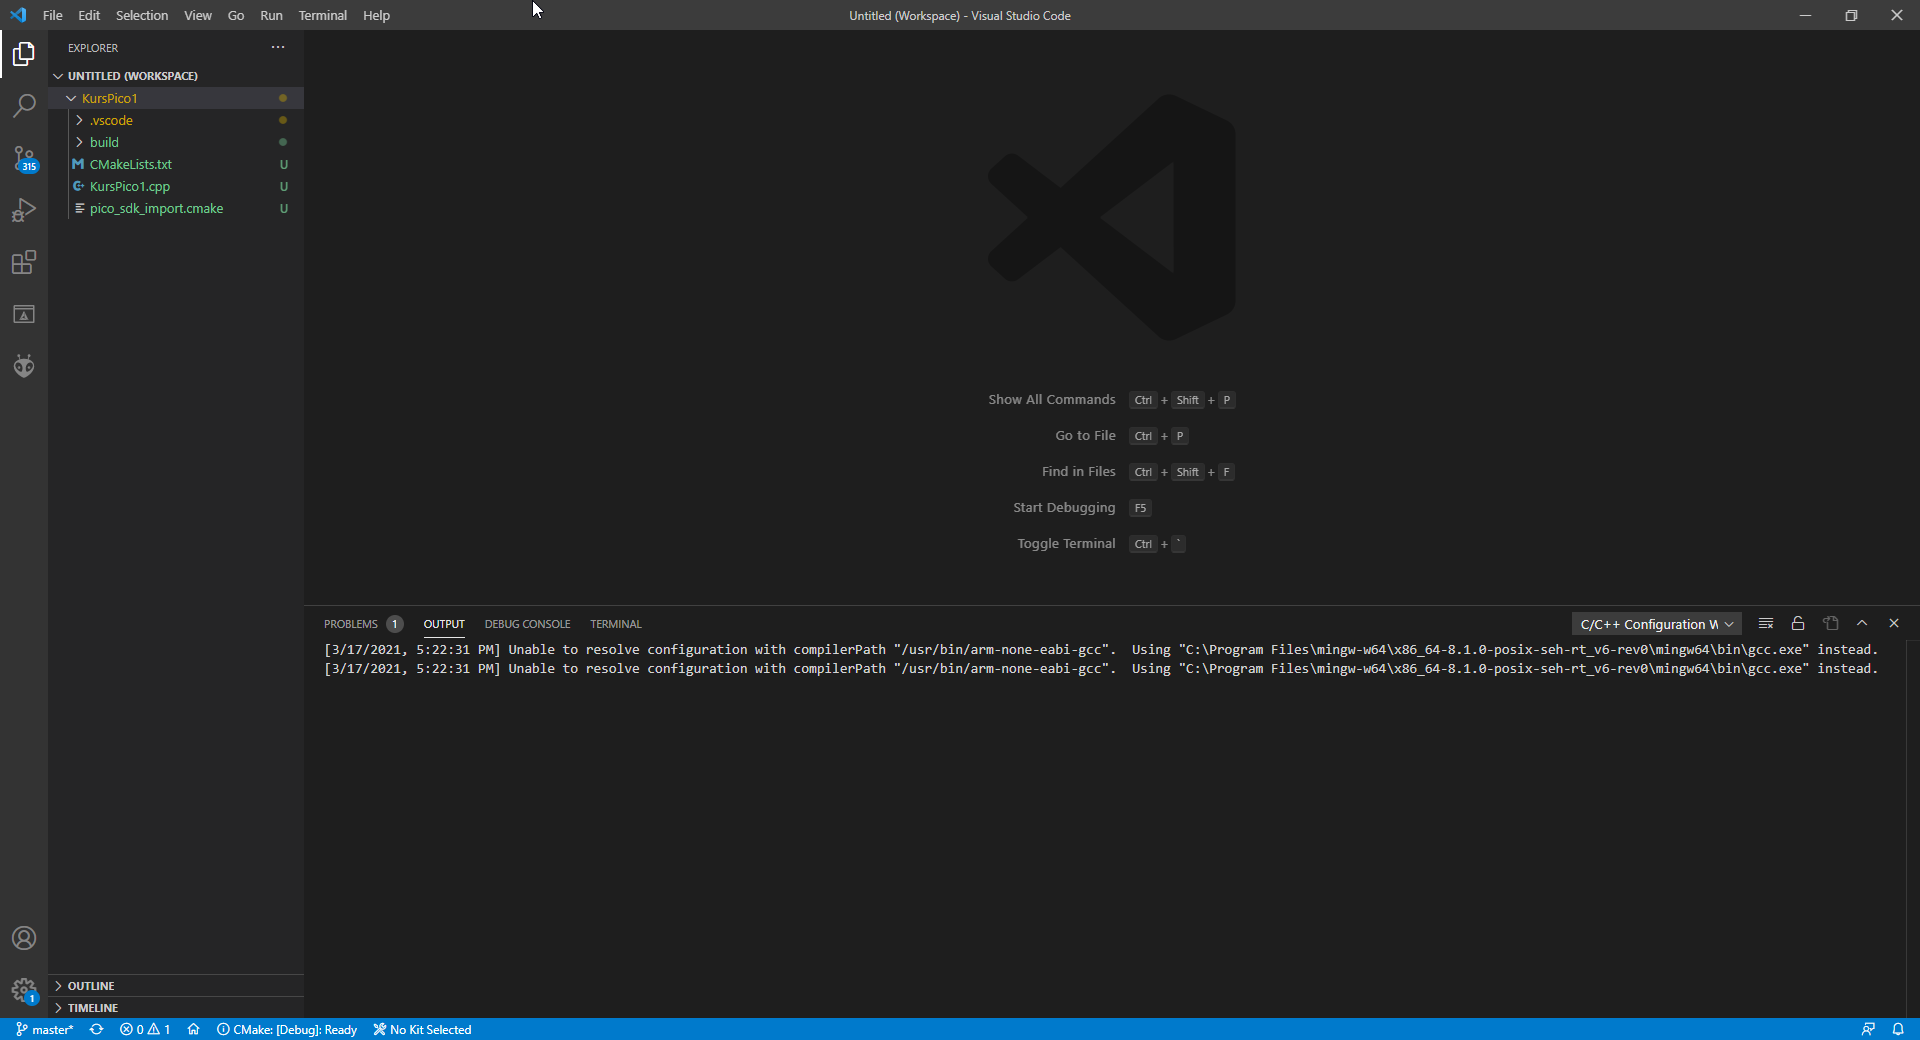
Task: Open the View menu
Action: click(x=198, y=15)
